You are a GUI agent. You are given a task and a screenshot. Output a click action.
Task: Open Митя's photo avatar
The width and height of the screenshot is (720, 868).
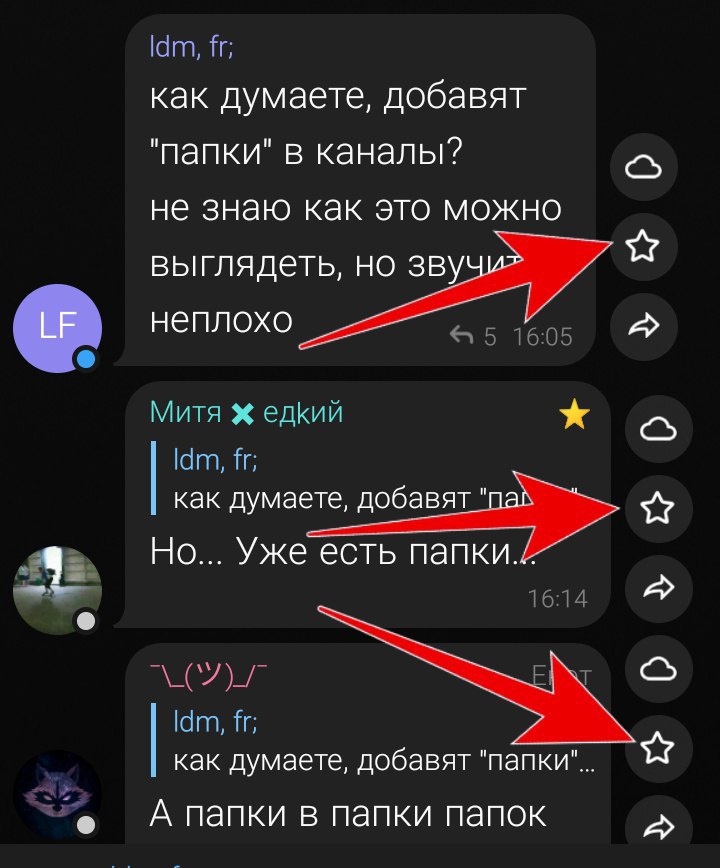pos(57,590)
